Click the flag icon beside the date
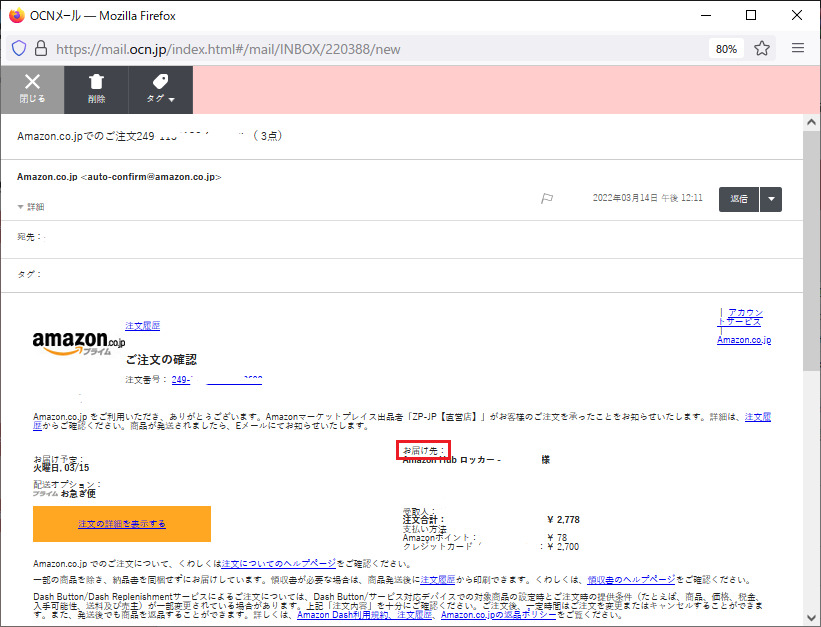Viewport: 821px width, 627px height. [x=547, y=199]
